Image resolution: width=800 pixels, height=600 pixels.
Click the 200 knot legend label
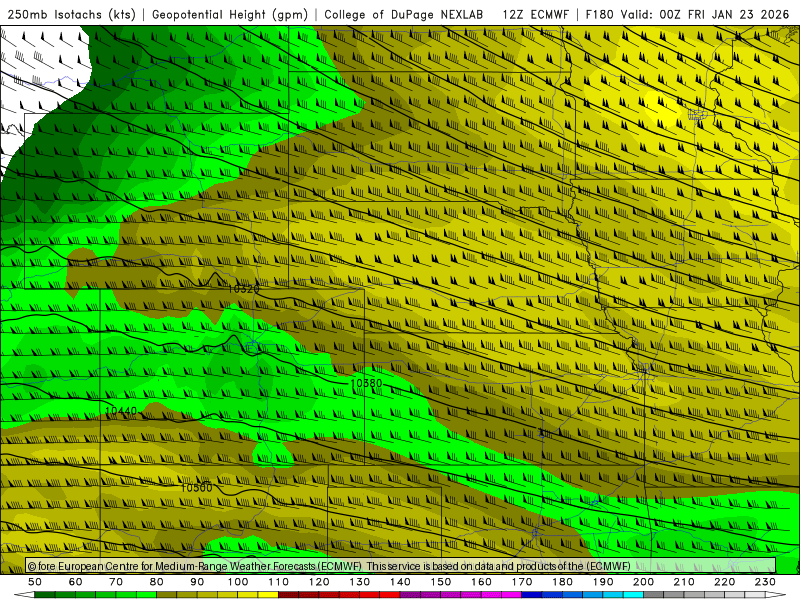pos(643,582)
